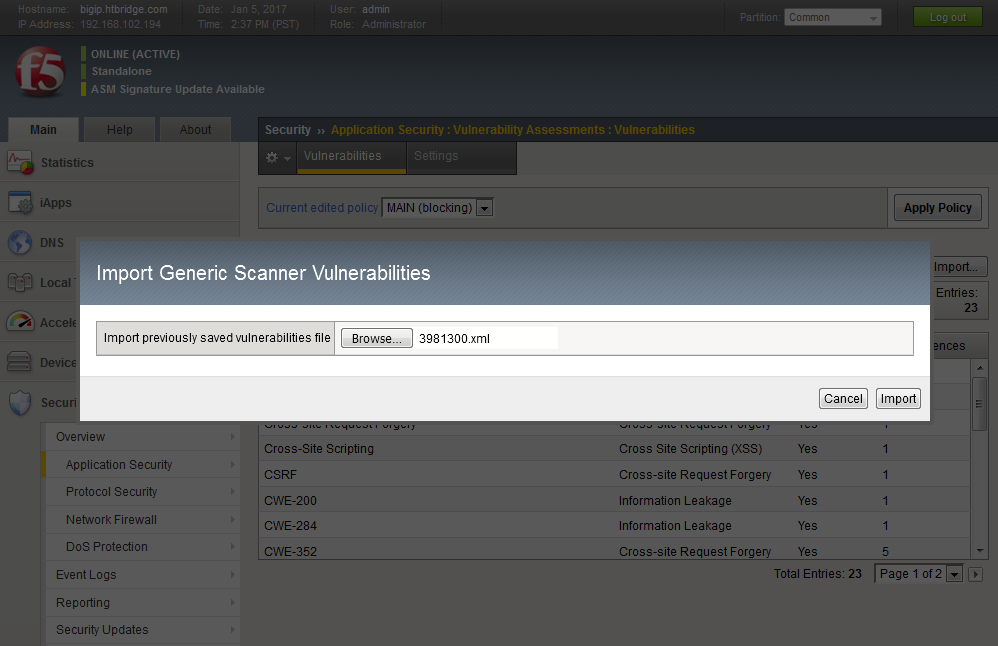Expand the Event Logs menu item
This screenshot has height=646, width=998.
140,575
